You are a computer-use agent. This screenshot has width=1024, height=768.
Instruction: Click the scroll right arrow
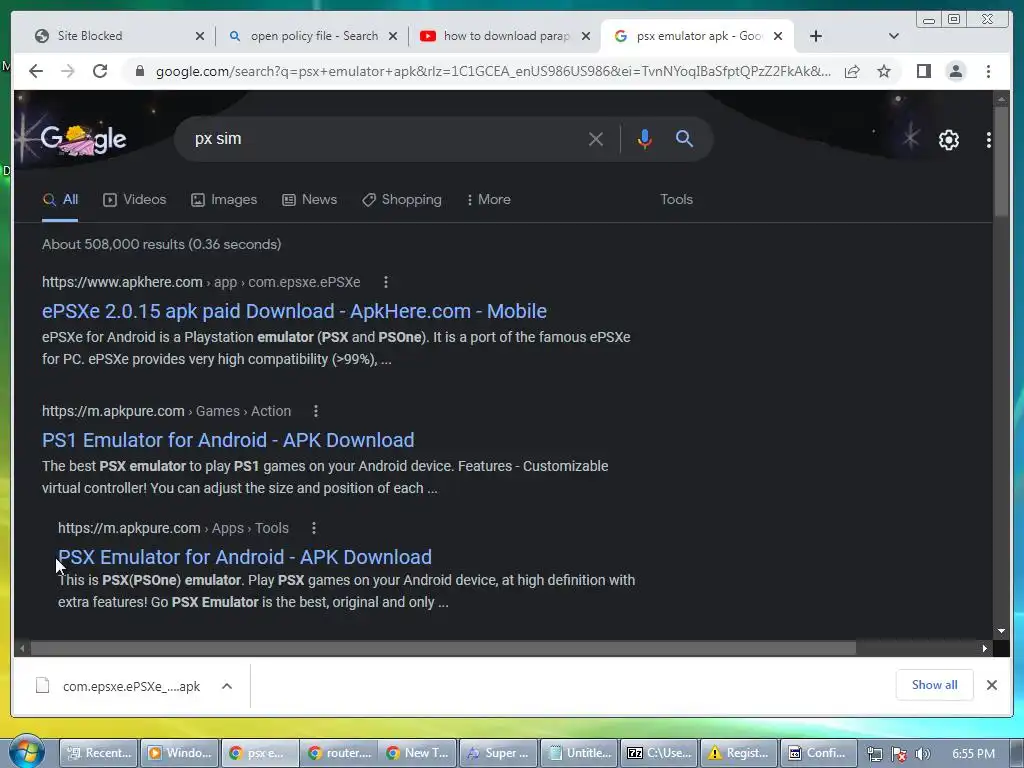pos(985,648)
